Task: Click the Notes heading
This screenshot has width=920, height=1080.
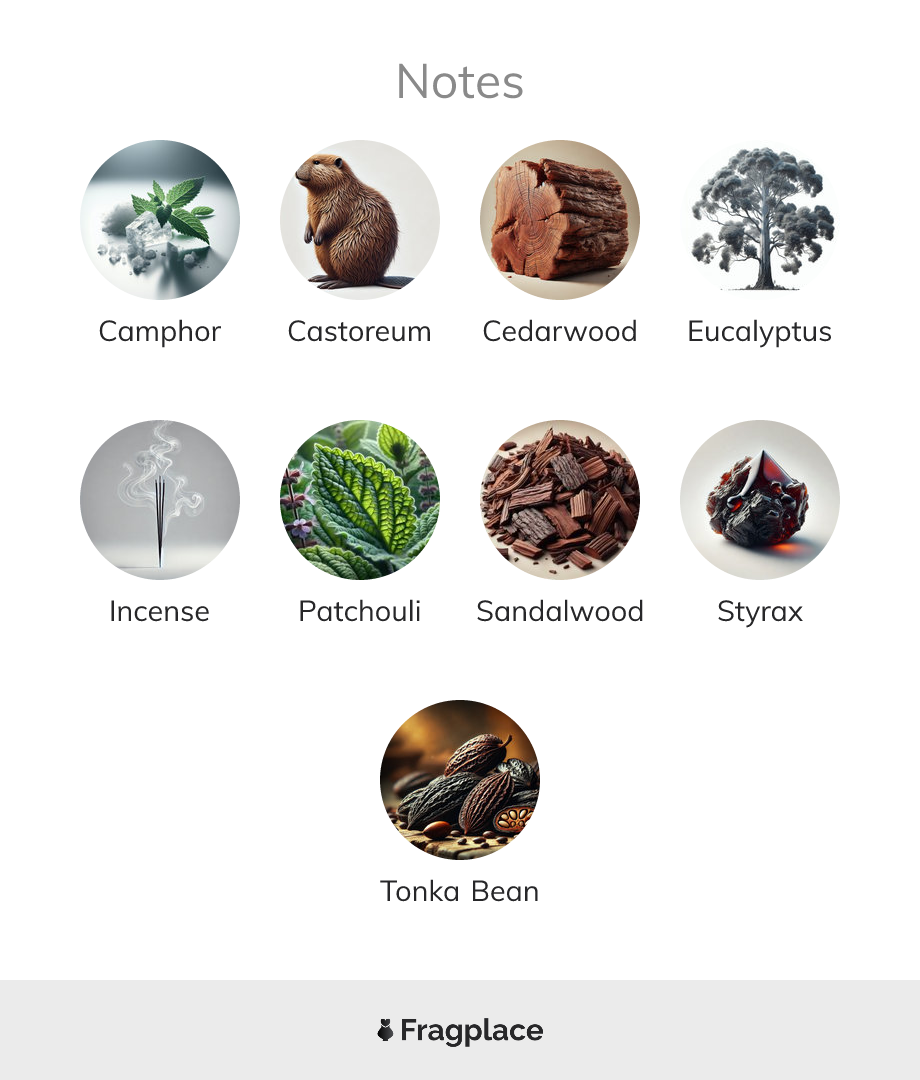Action: pyautogui.click(x=460, y=82)
